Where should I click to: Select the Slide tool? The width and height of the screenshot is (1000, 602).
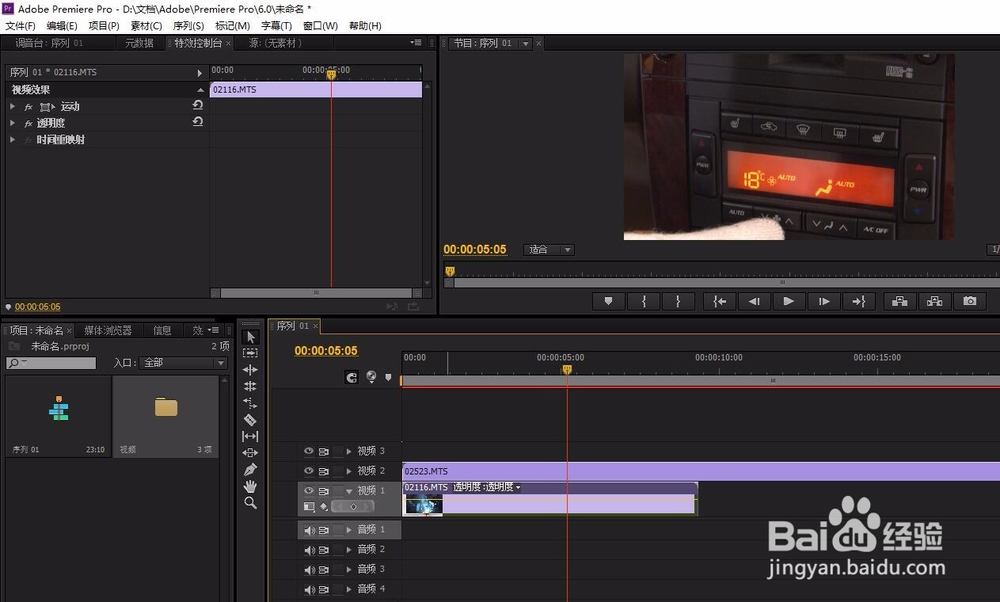click(250, 453)
